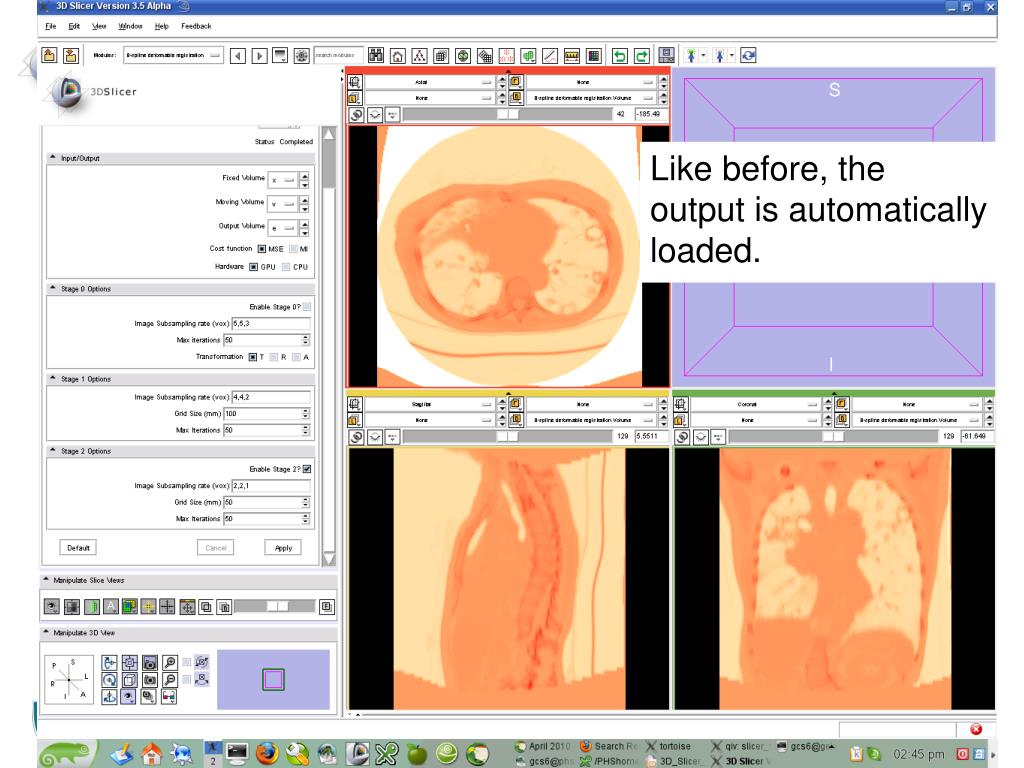Open the File menu

coord(51,26)
